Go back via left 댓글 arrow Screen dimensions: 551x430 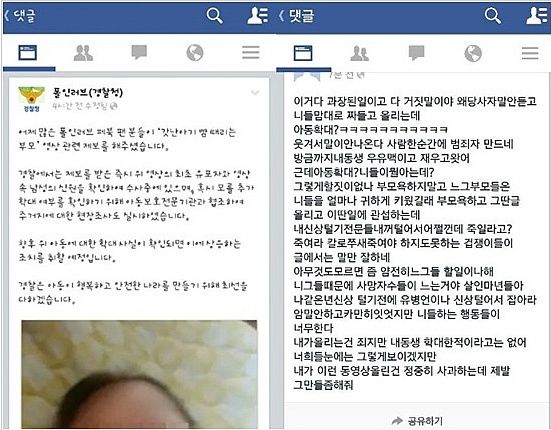(x=20, y=15)
